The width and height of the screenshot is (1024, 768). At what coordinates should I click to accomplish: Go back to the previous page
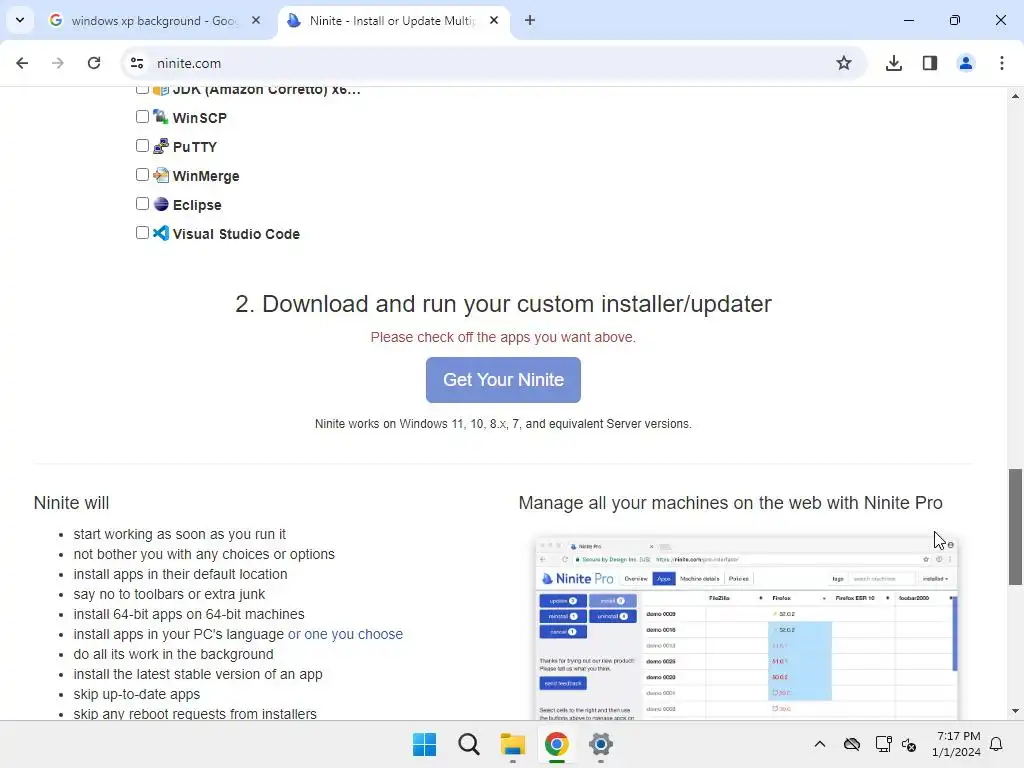point(22,63)
